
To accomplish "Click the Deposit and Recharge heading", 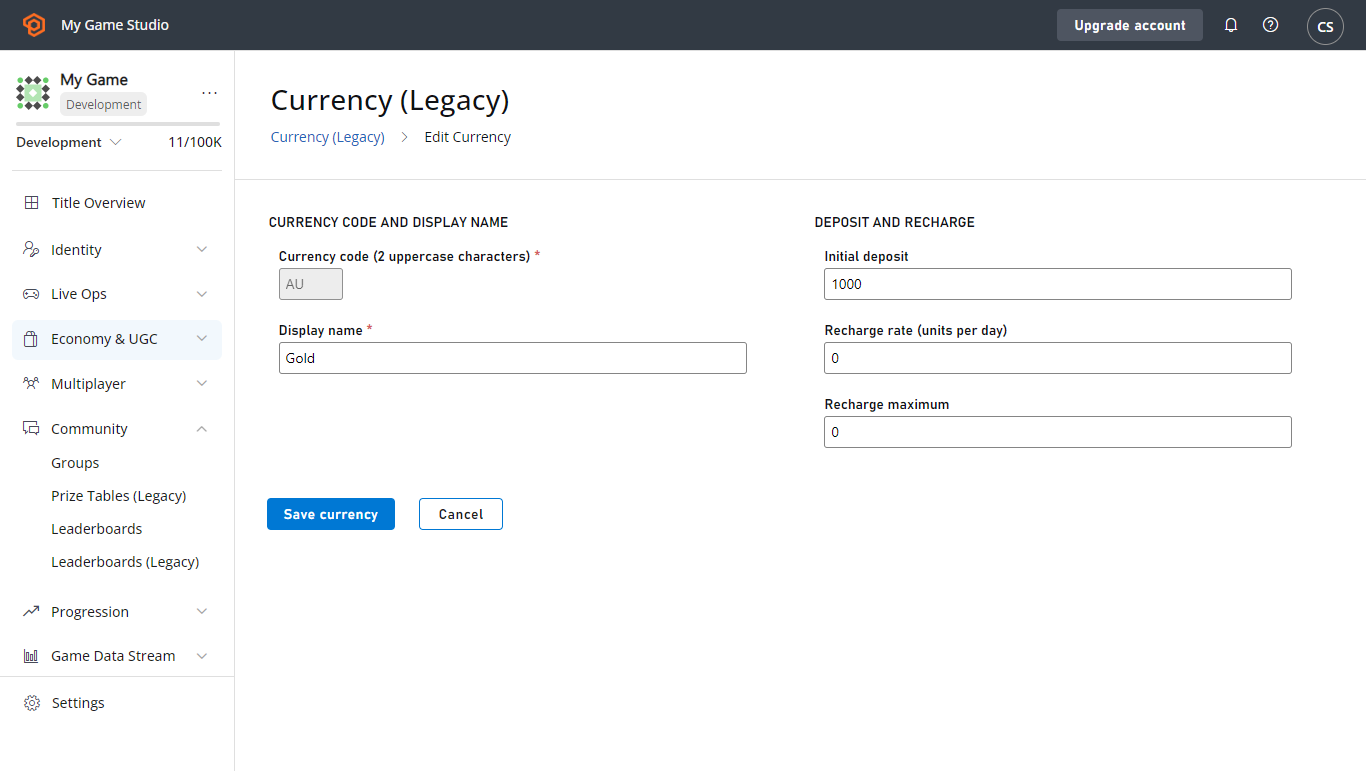I will click(895, 222).
